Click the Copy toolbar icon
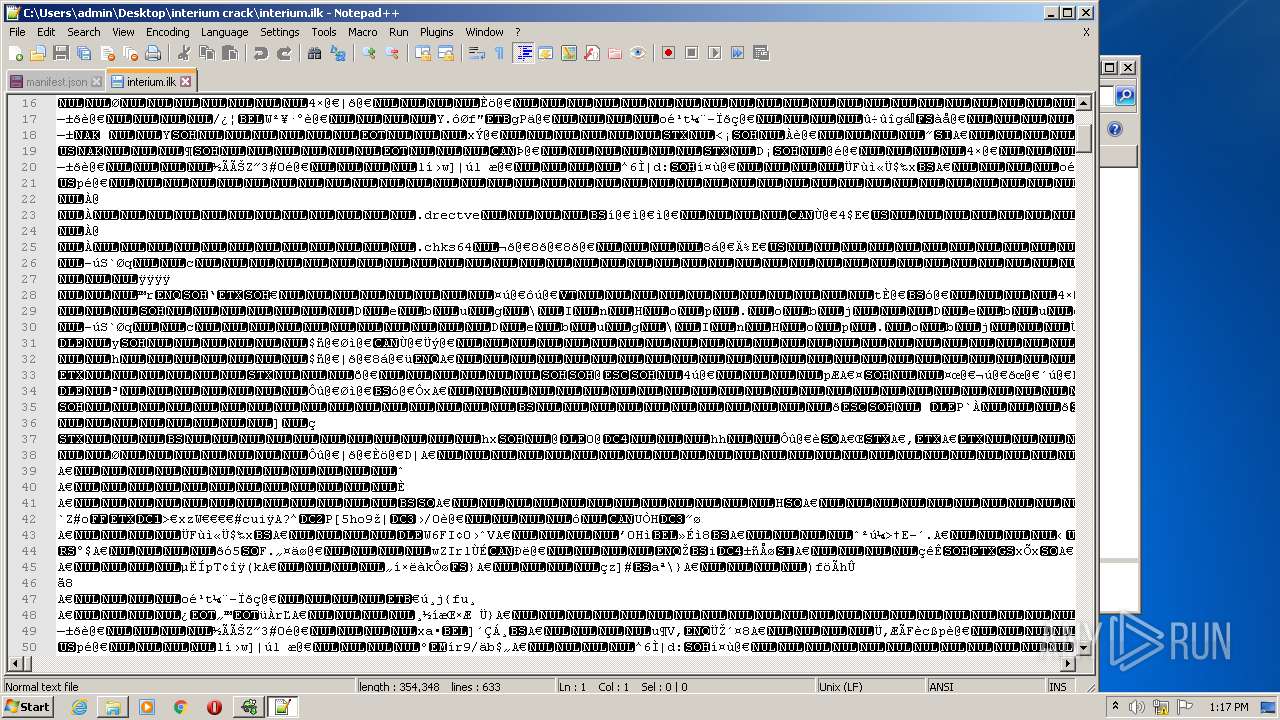Screen dimensions: 1280x720 (x=206, y=53)
